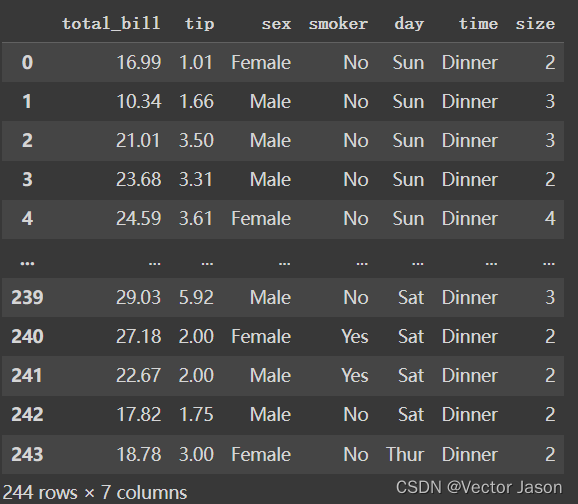Select tip value 1.66
578x504 pixels.
(196, 101)
